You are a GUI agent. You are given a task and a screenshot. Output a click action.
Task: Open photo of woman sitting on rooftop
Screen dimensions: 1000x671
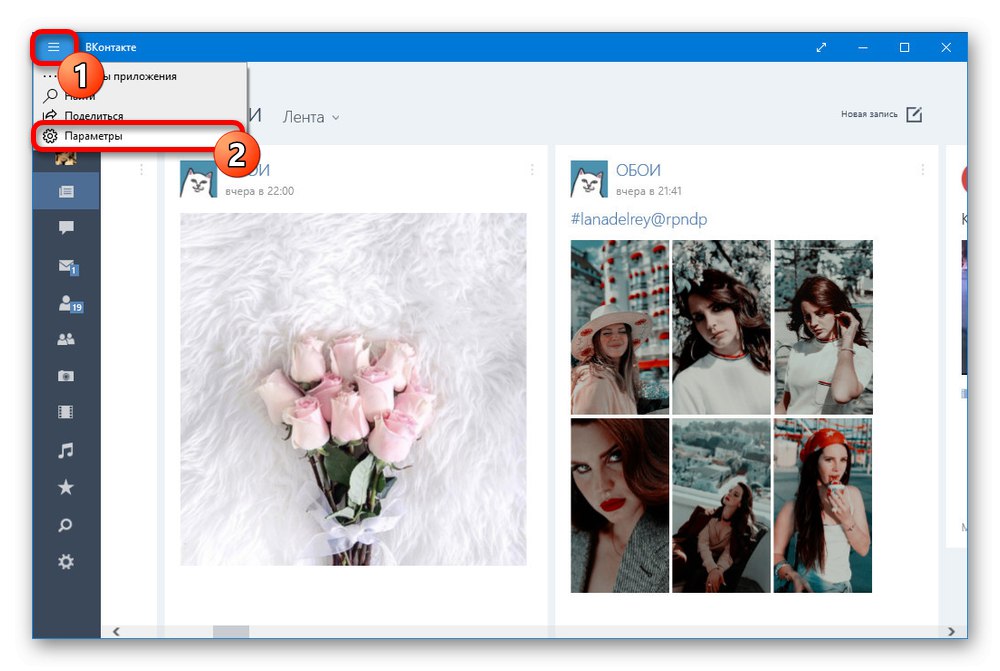721,505
